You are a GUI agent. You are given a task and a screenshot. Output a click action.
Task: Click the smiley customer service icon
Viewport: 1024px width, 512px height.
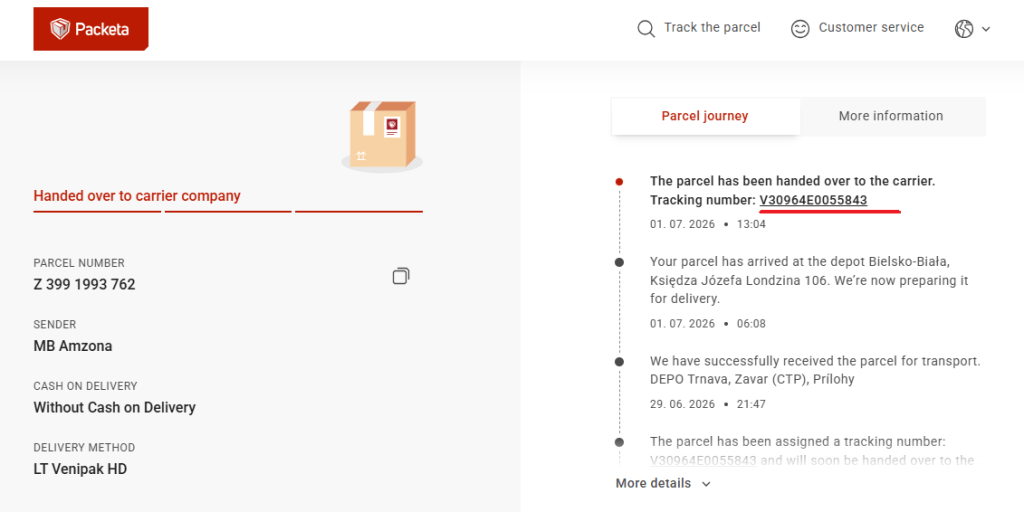click(800, 29)
